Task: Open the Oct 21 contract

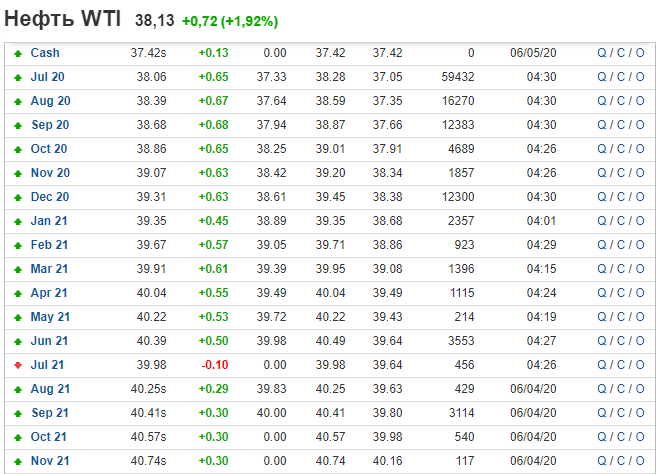Action: [x=49, y=437]
